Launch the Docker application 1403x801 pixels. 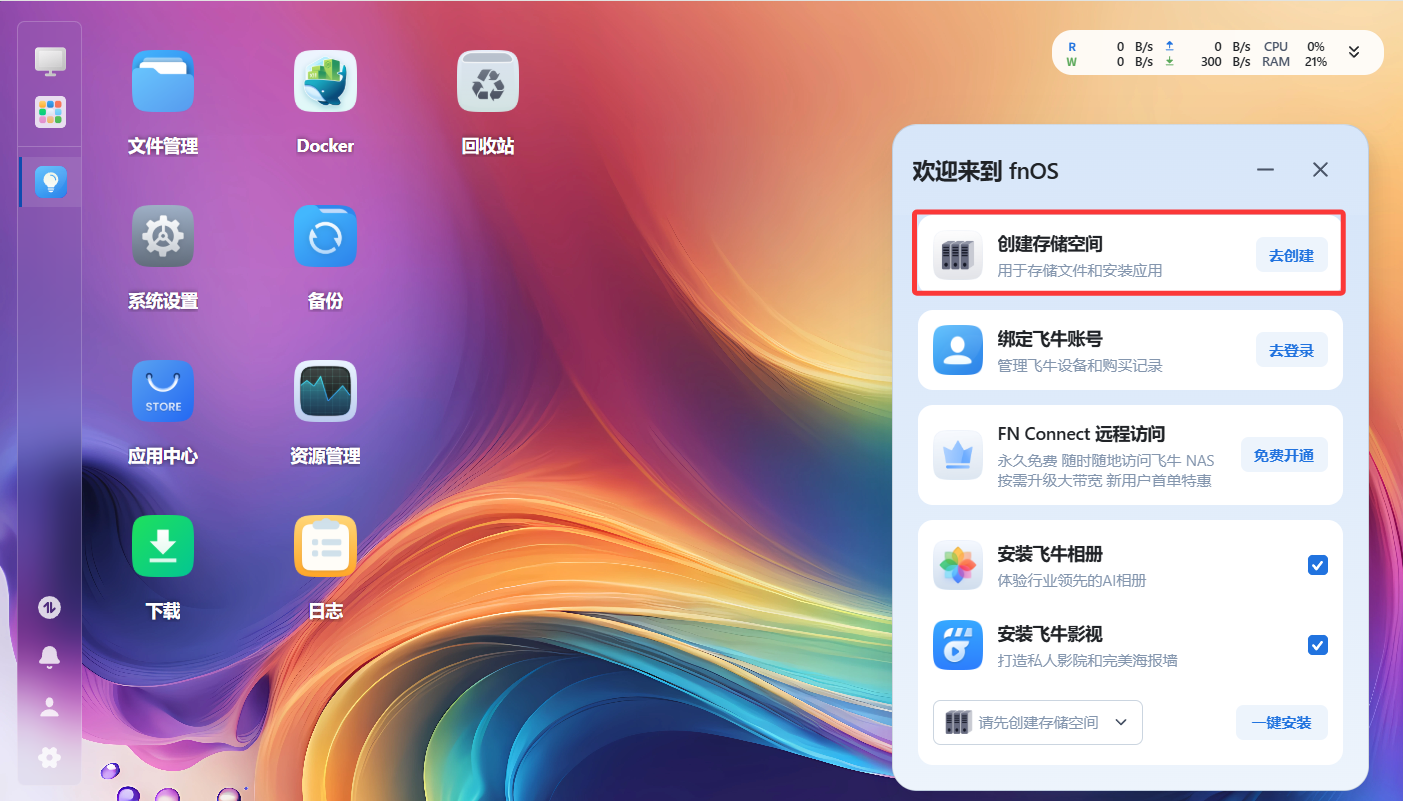point(325,81)
